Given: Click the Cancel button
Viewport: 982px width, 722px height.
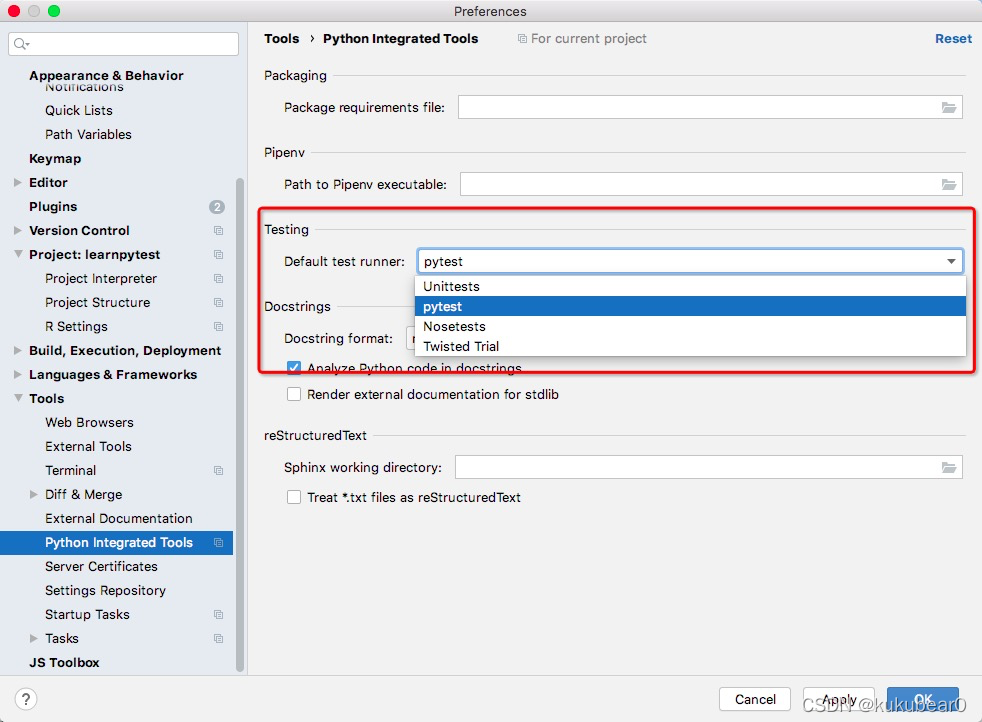Looking at the screenshot, I should 755,699.
